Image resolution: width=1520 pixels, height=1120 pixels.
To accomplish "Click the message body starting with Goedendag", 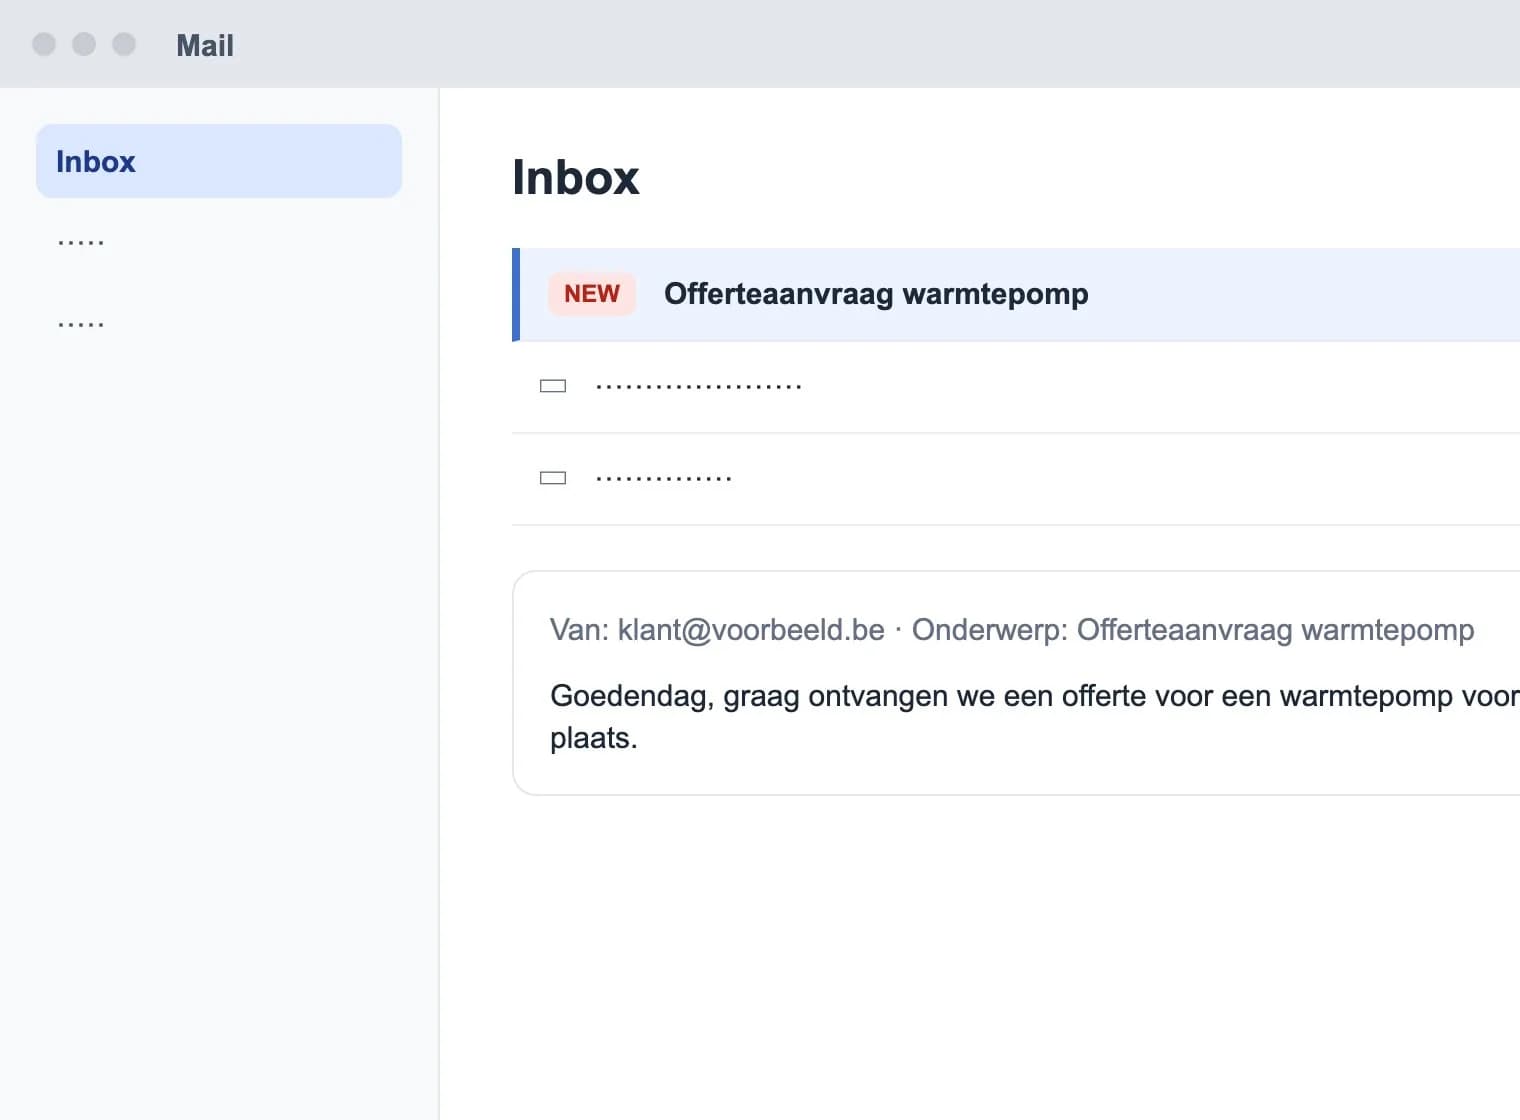I will [x=1035, y=717].
